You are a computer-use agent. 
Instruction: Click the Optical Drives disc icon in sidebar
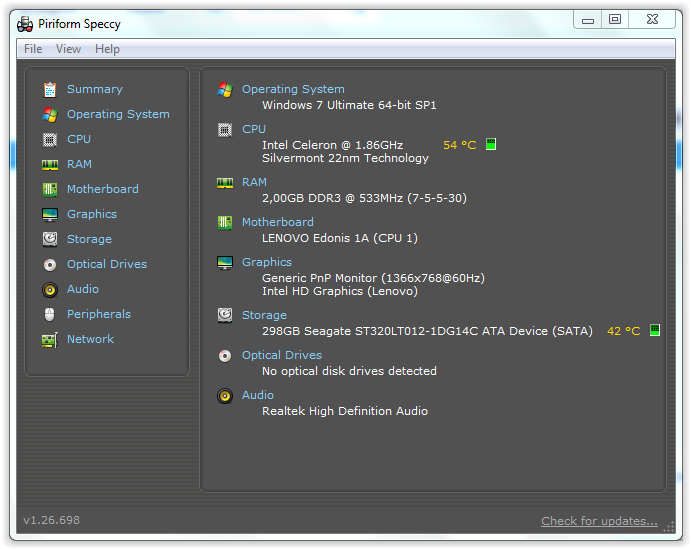click(49, 264)
